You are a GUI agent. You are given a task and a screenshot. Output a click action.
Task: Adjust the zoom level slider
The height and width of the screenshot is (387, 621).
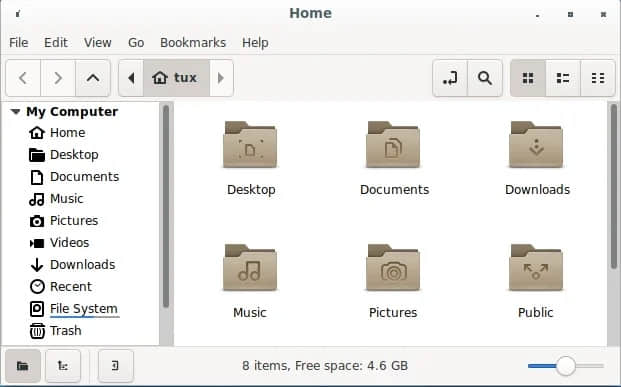point(566,366)
